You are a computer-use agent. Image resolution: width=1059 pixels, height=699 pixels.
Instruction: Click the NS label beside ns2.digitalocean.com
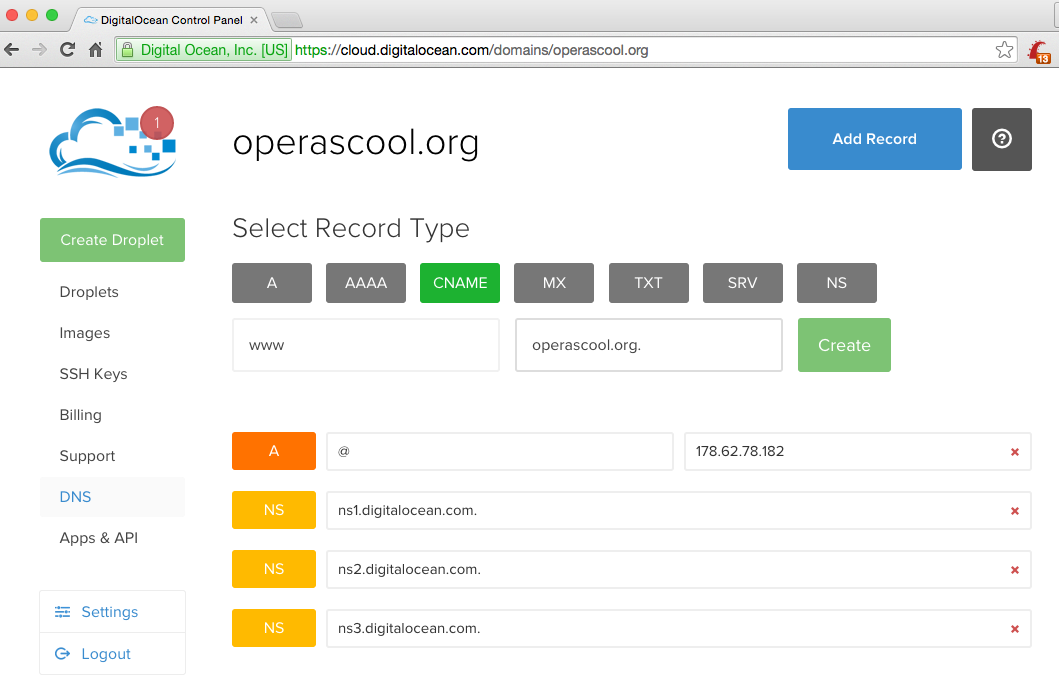point(274,569)
